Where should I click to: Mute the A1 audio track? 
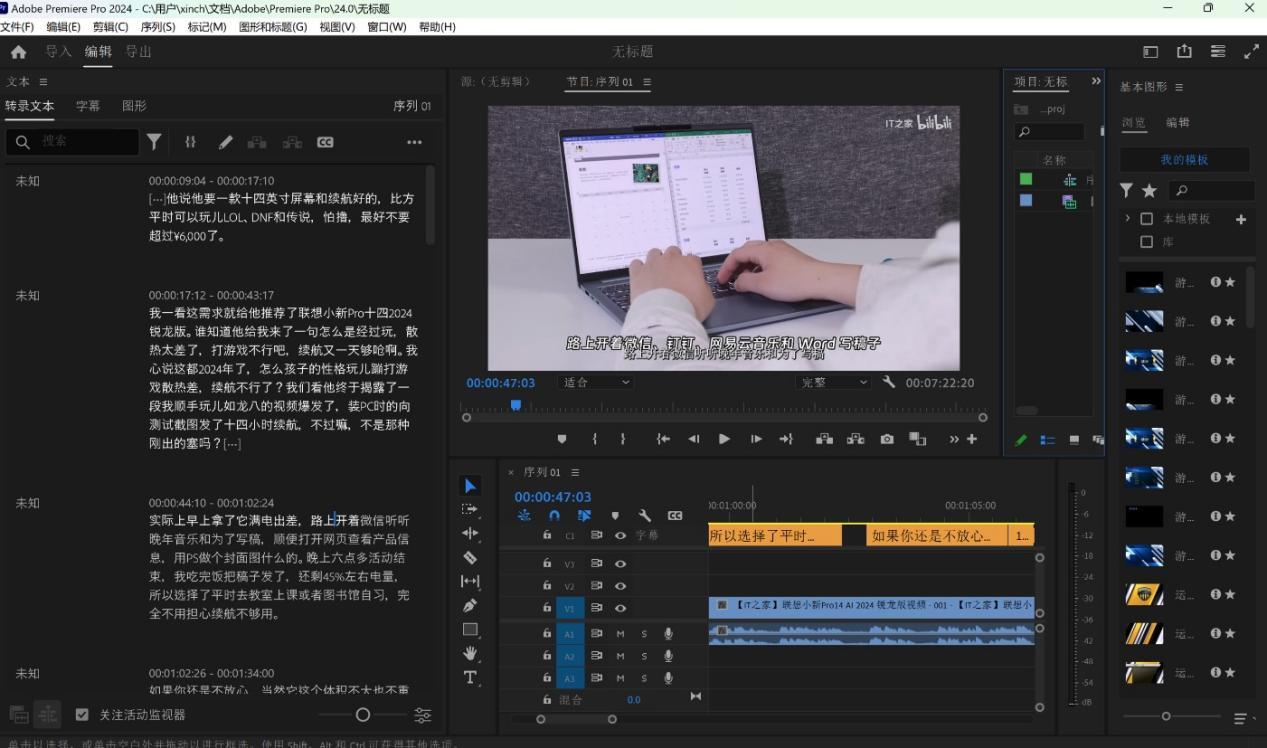[620, 634]
